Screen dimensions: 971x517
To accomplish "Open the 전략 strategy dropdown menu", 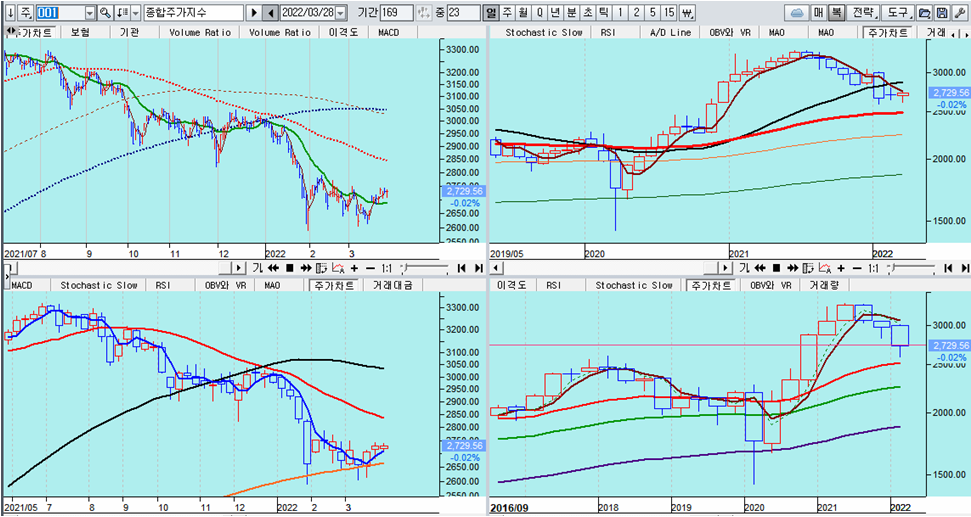I will coord(861,13).
